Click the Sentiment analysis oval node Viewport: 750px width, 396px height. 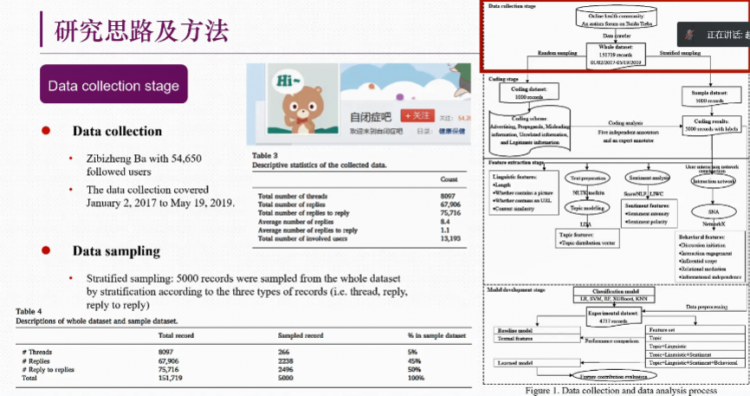(647, 178)
